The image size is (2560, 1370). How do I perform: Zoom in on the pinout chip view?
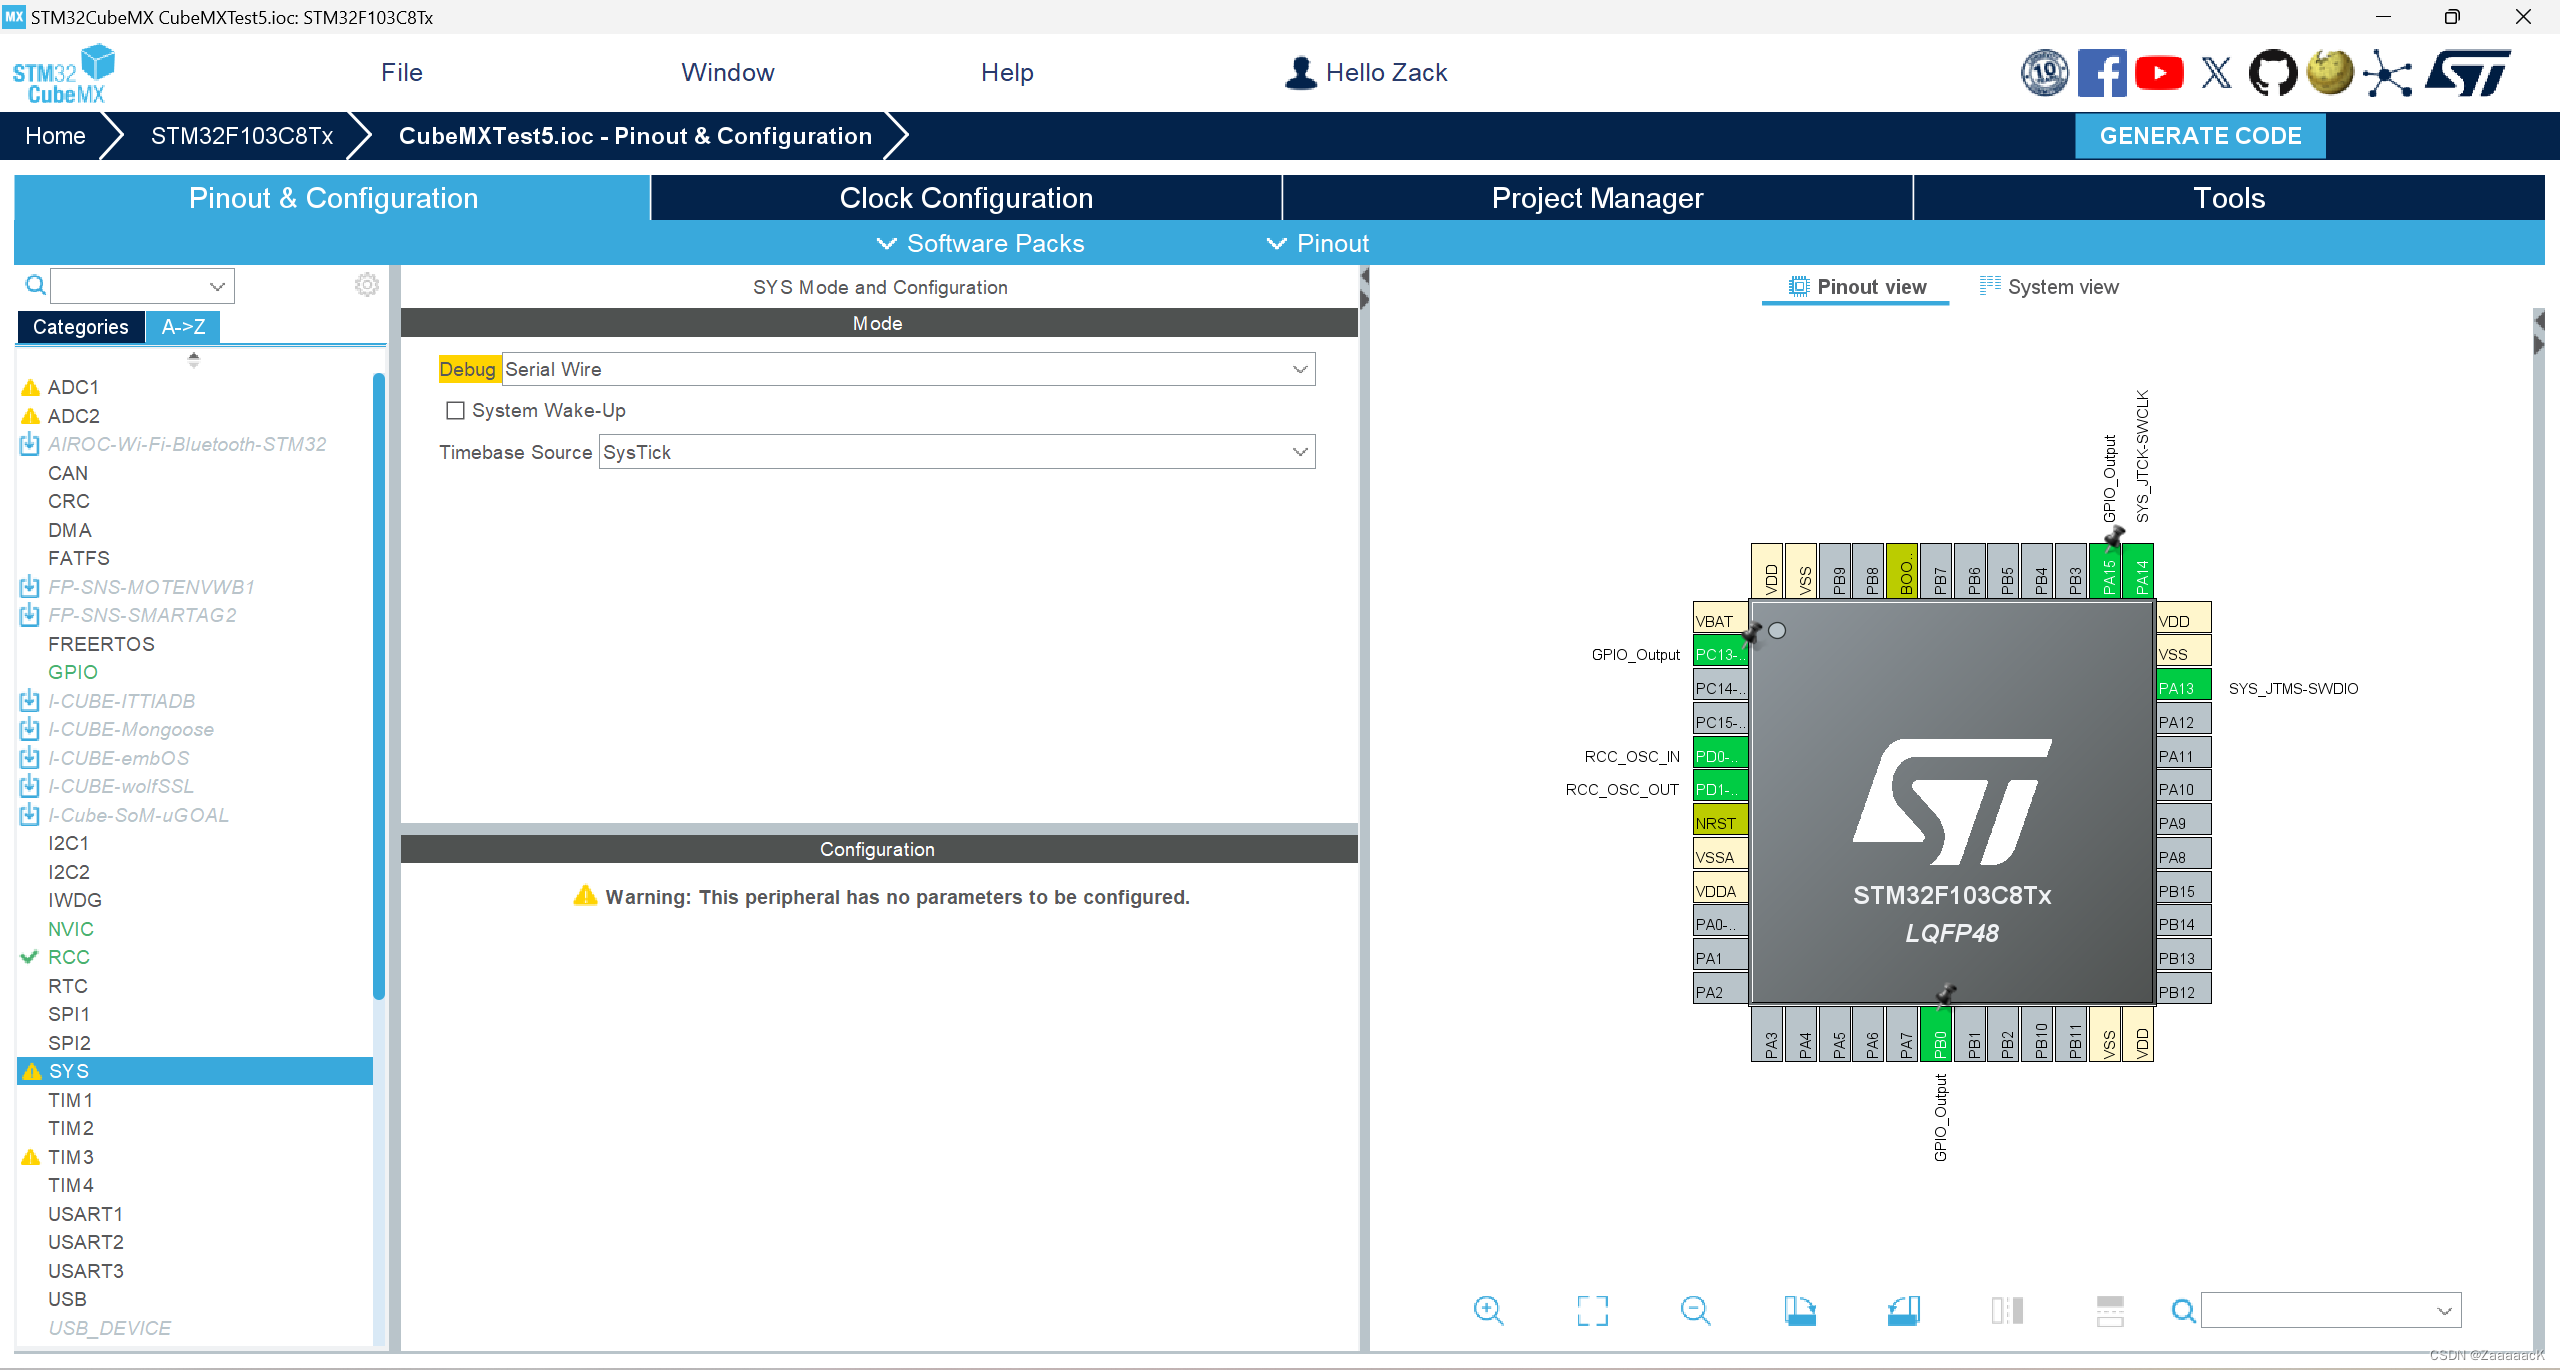(x=1488, y=1310)
